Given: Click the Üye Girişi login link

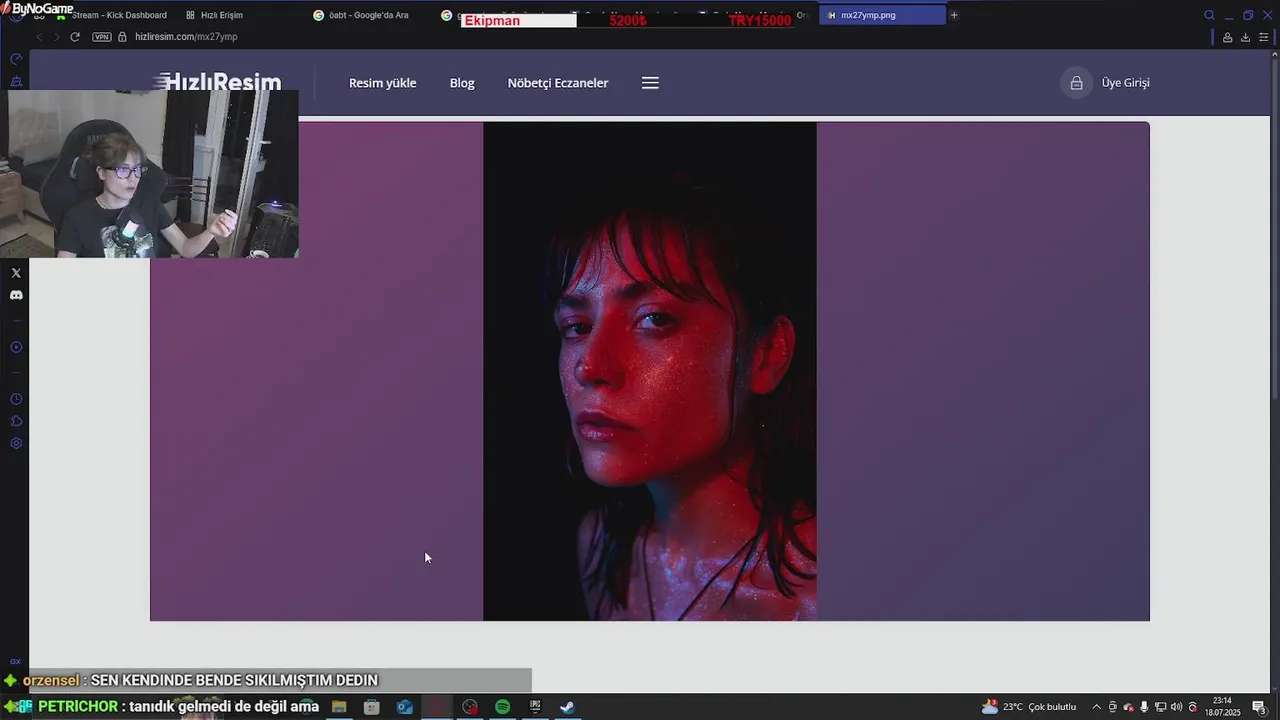Looking at the screenshot, I should (x=1125, y=83).
